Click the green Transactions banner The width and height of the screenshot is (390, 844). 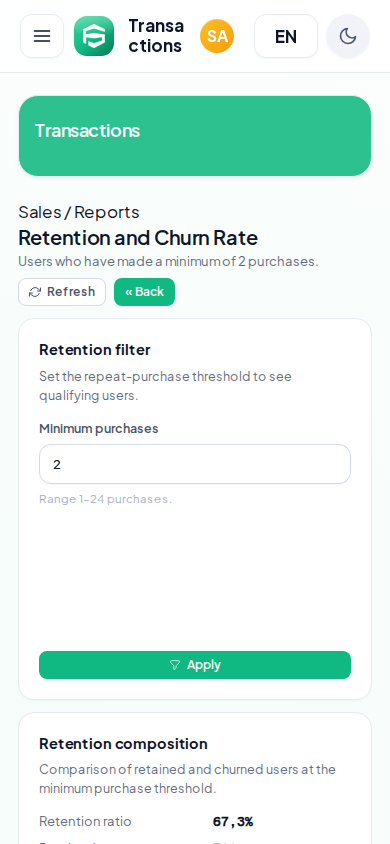click(x=195, y=136)
